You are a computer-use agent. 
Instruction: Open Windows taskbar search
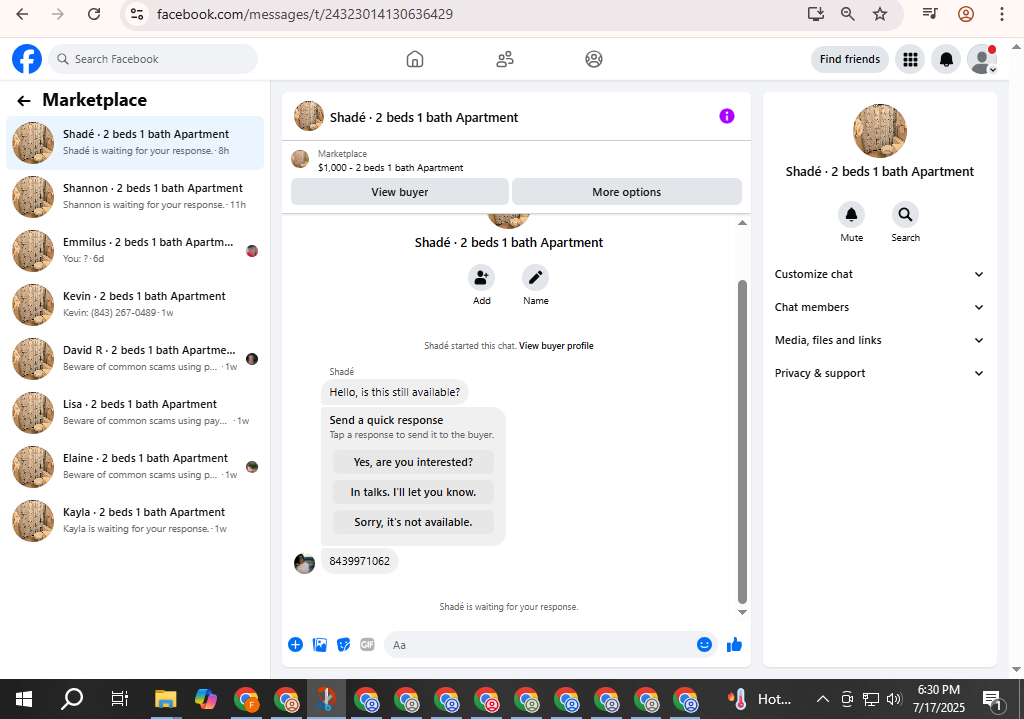click(72, 699)
